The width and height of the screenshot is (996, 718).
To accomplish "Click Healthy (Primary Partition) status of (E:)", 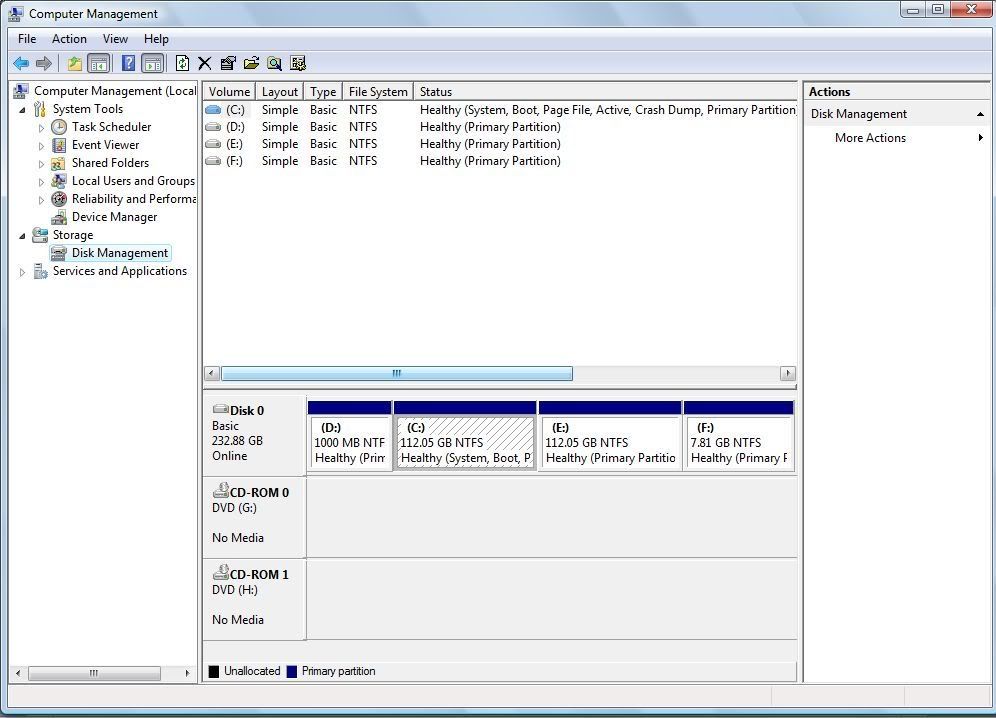I will pyautogui.click(x=490, y=144).
